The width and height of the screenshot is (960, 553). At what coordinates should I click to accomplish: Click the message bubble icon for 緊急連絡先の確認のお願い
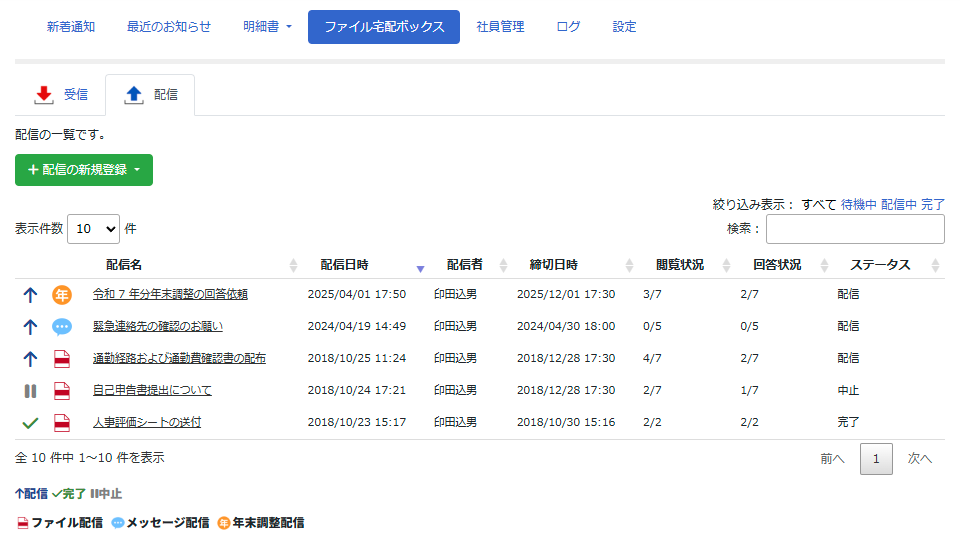[62, 326]
